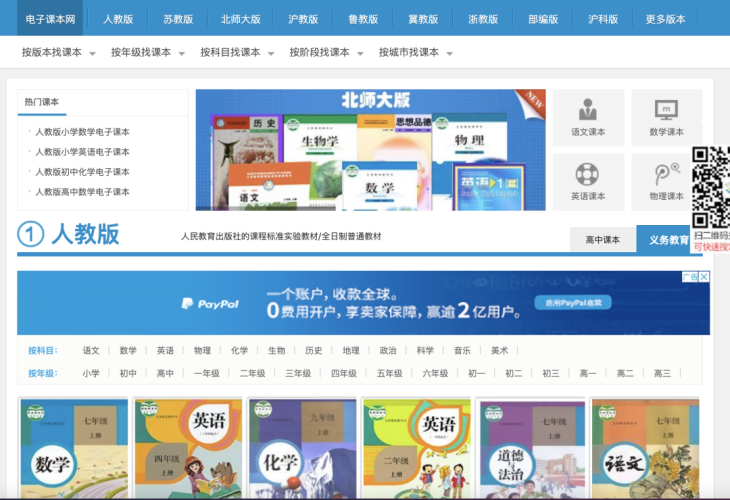Go to 北师大版 in the top navigation

pyautogui.click(x=240, y=19)
